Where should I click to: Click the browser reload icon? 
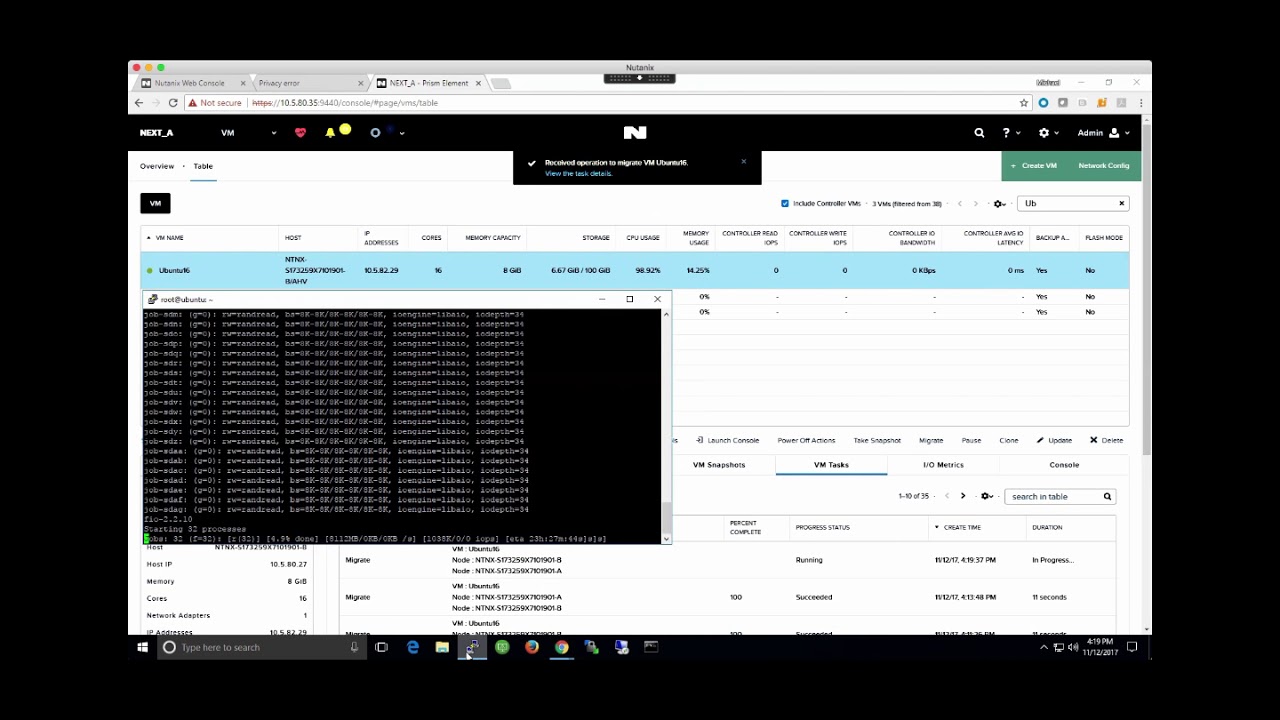point(173,103)
